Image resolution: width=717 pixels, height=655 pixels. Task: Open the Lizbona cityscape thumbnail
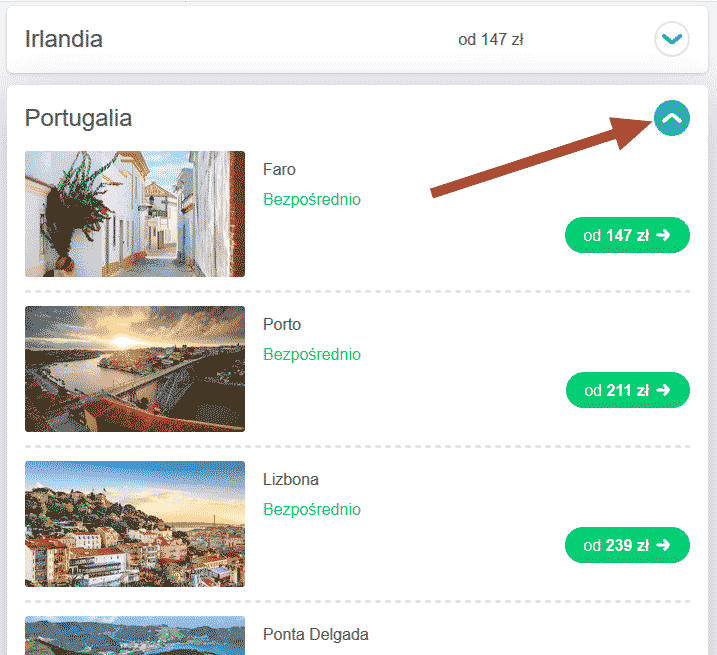[x=135, y=524]
